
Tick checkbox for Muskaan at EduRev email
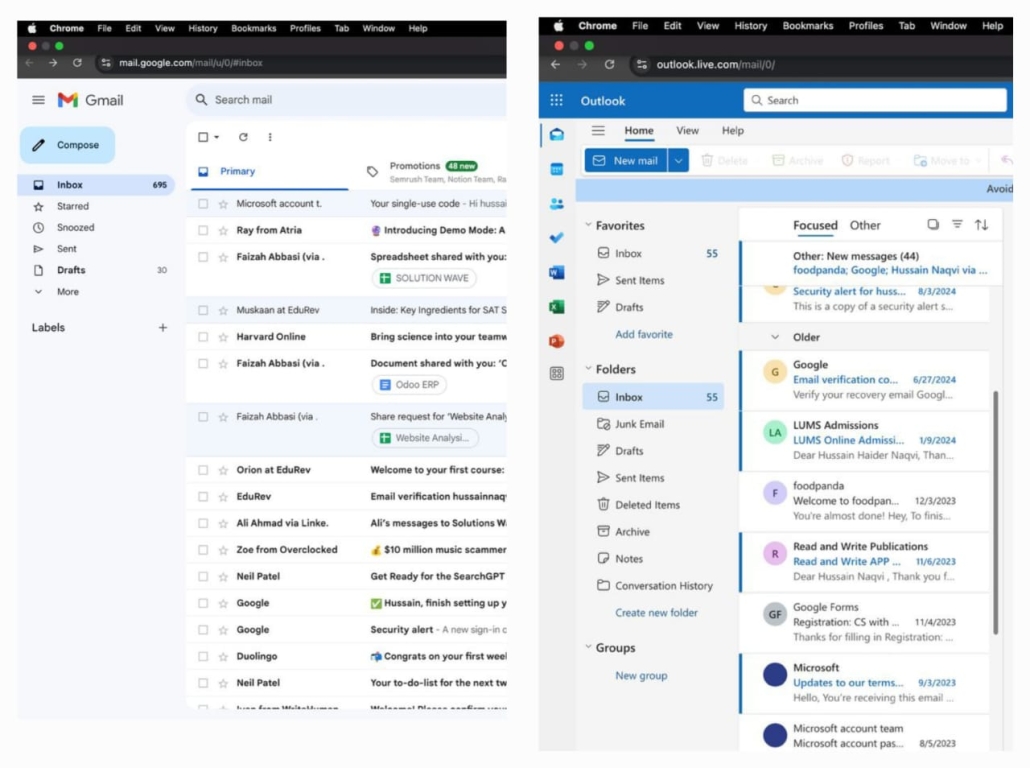coord(203,310)
